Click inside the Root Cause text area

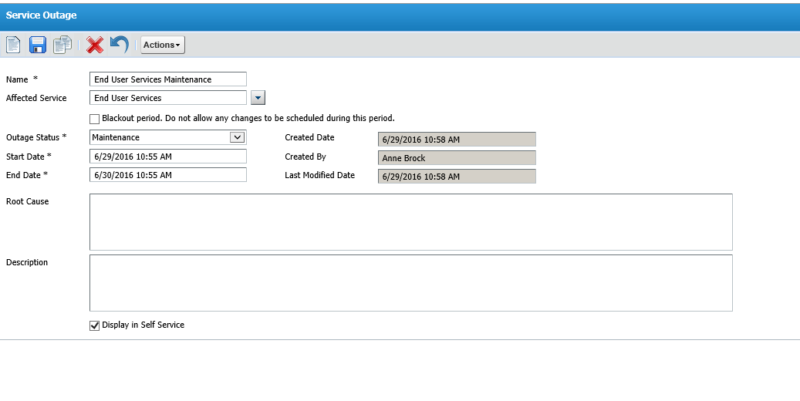click(410, 221)
